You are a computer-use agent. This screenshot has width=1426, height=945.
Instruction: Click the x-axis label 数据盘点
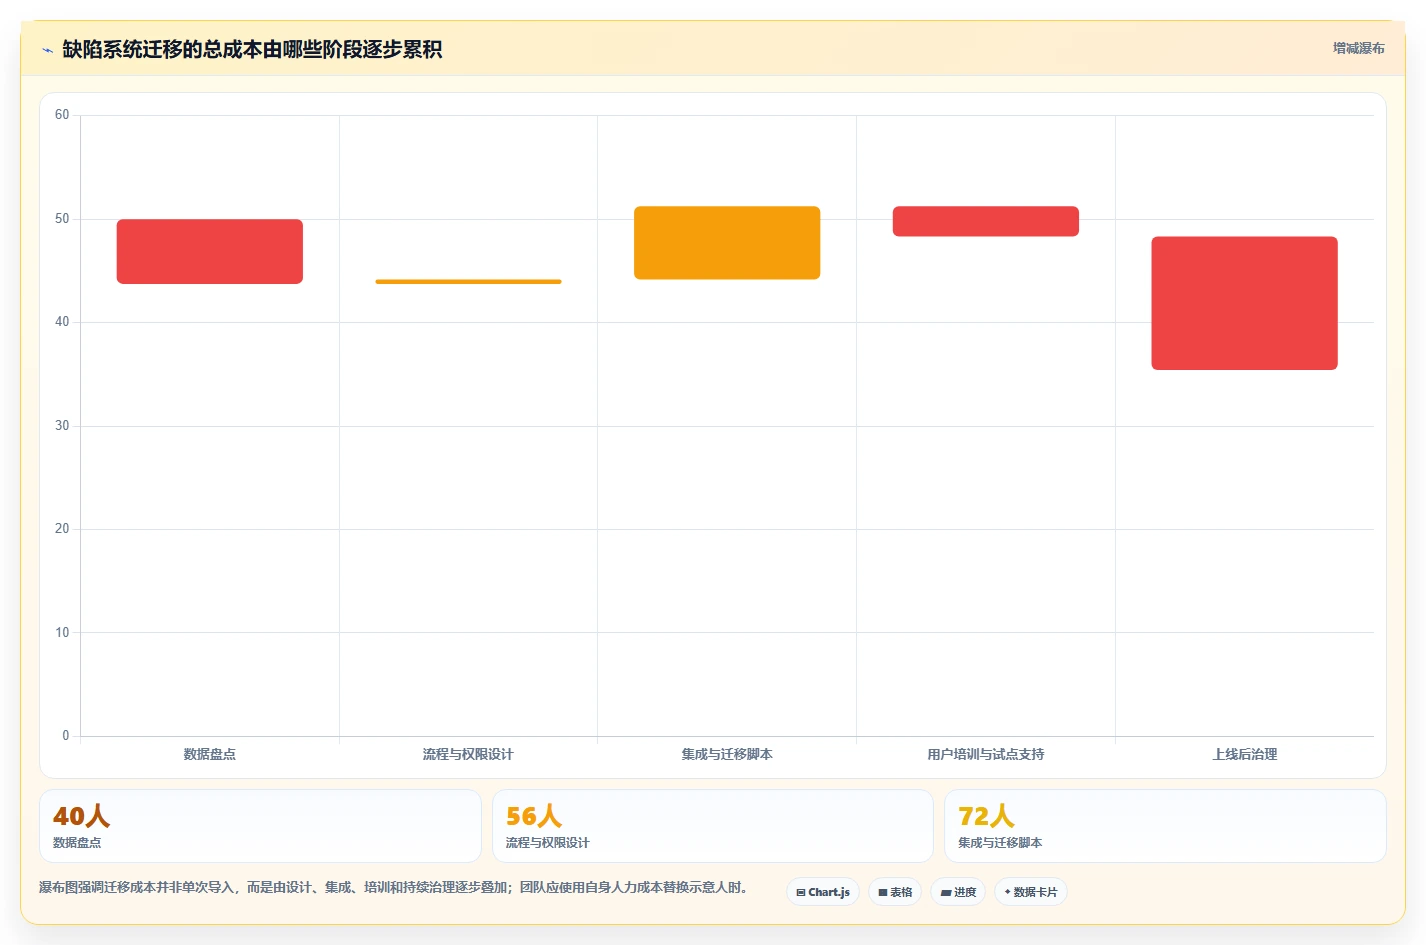pos(210,754)
